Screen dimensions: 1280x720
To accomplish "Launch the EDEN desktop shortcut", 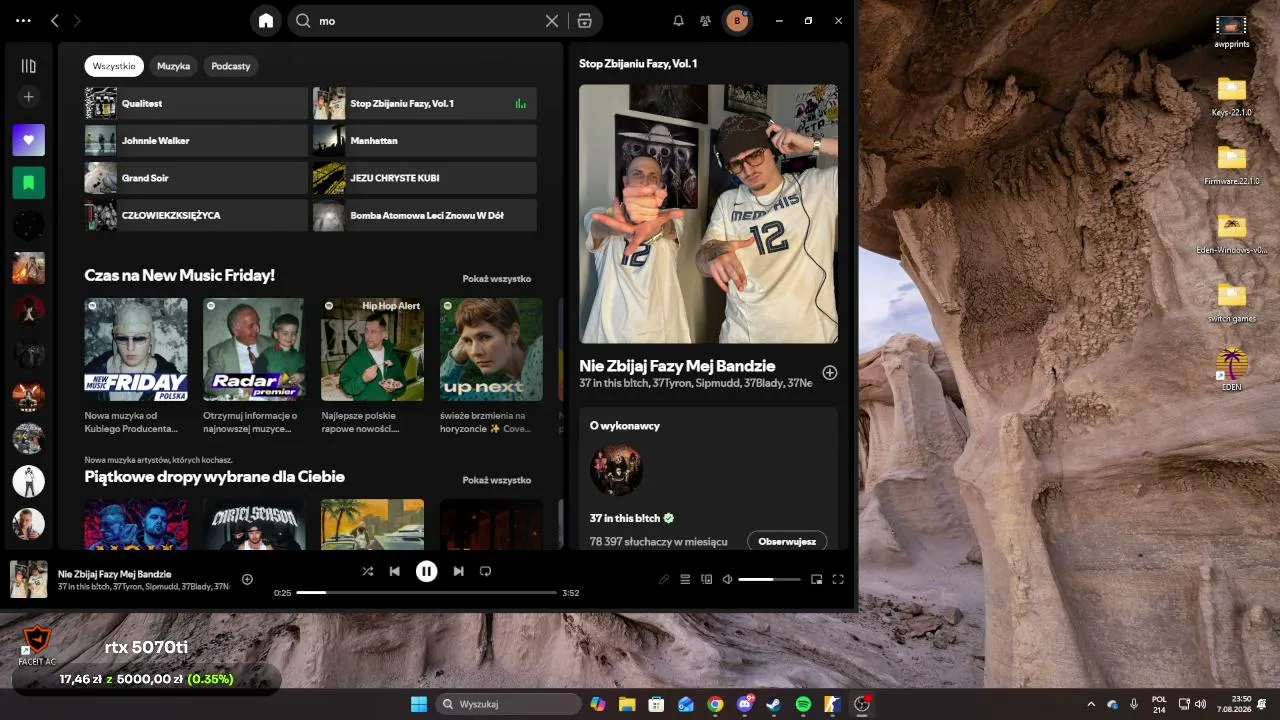I will (x=1232, y=370).
